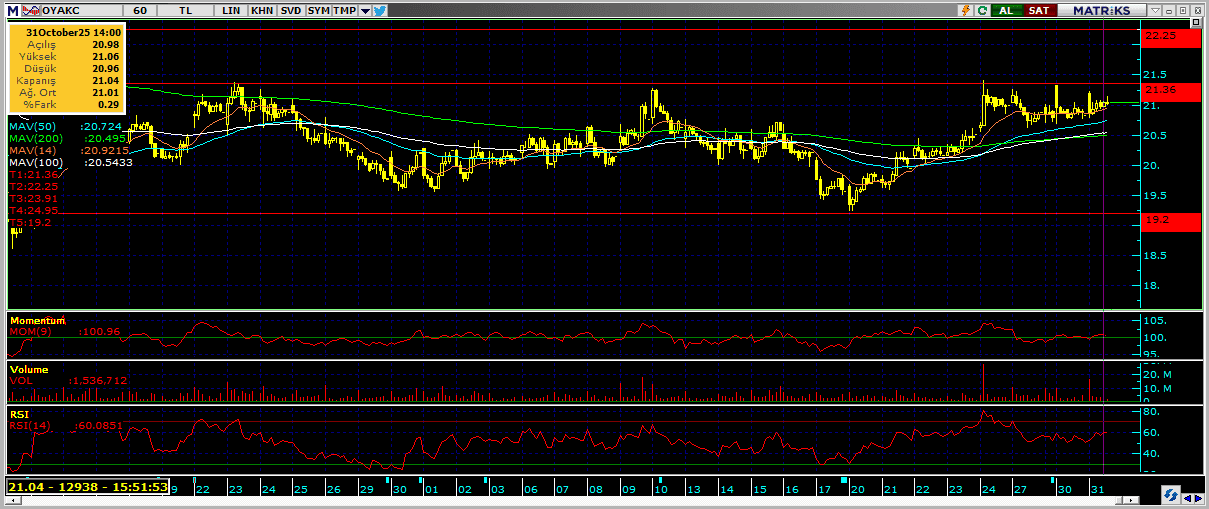Toggle the KHN option in toolbar
This screenshot has height=509, width=1209.
point(261,10)
